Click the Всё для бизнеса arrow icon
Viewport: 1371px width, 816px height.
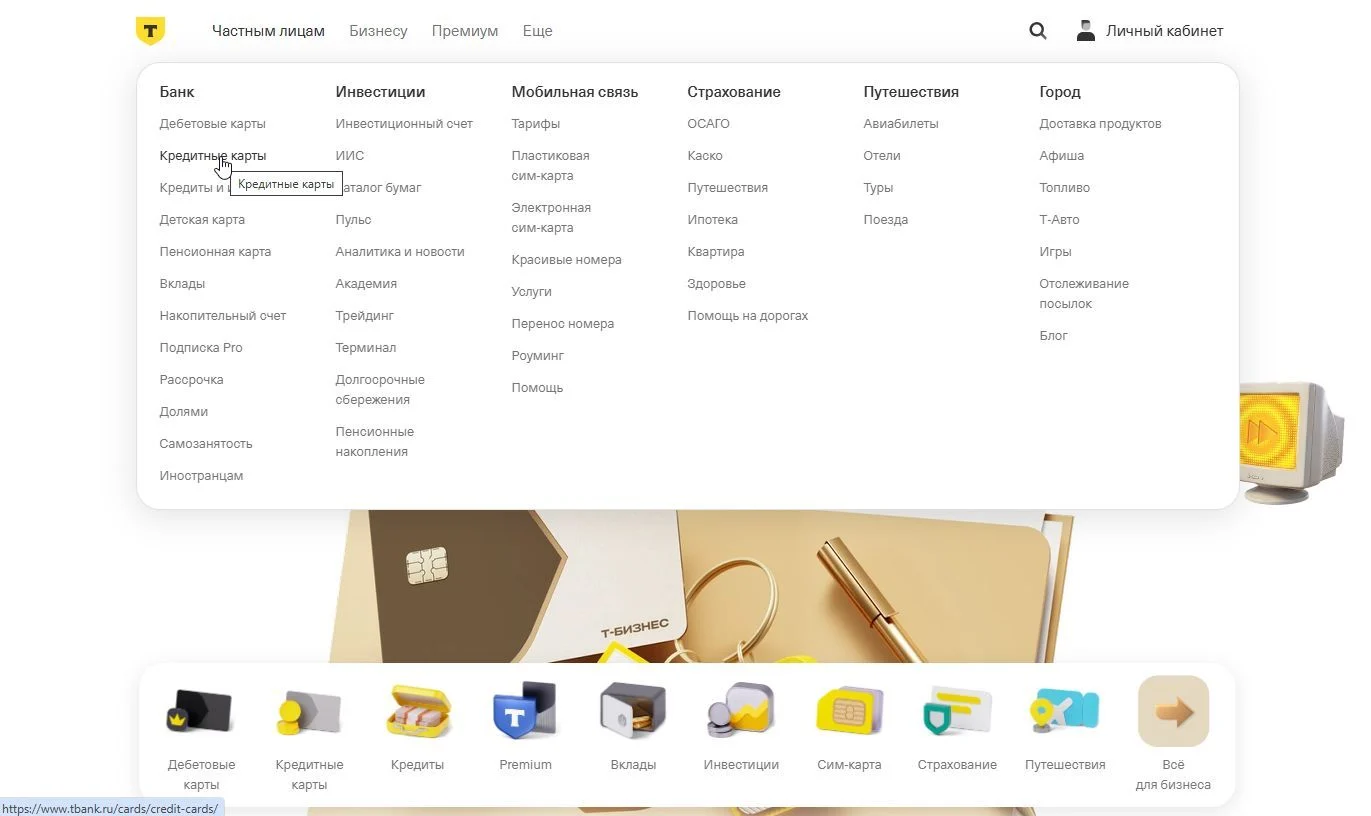[1173, 711]
